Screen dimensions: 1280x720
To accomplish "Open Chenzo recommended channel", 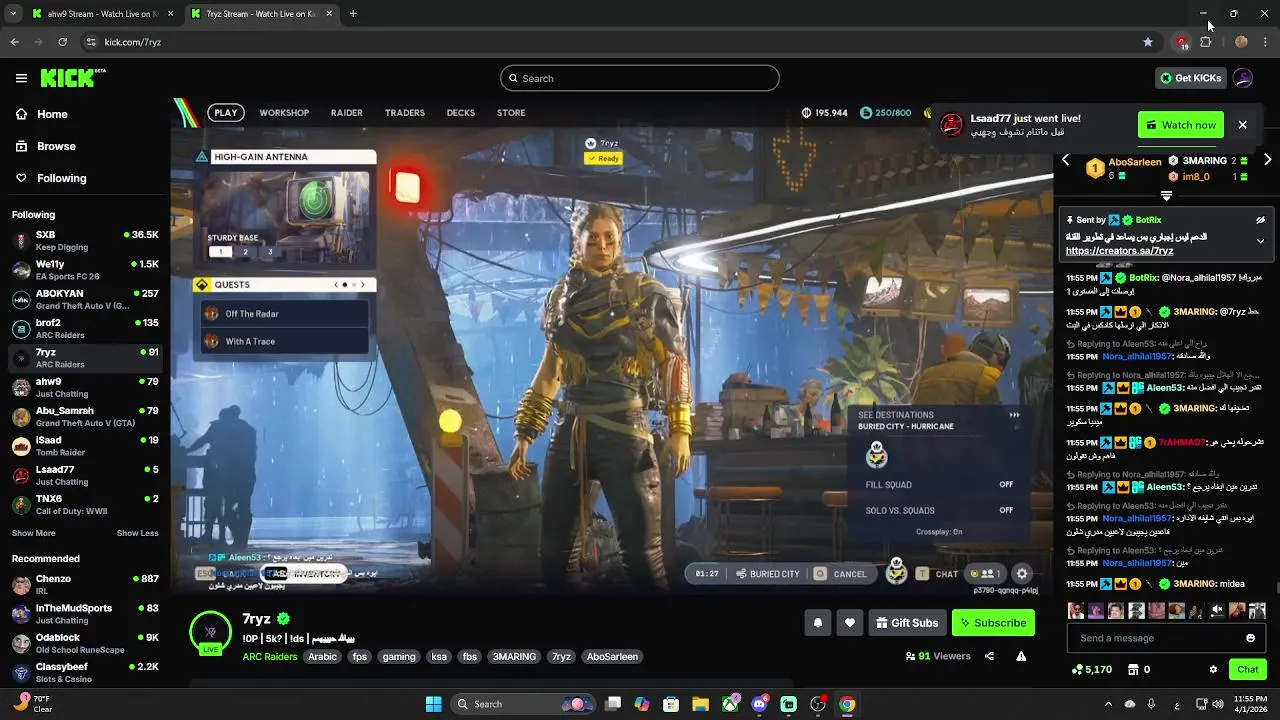I will (84, 585).
